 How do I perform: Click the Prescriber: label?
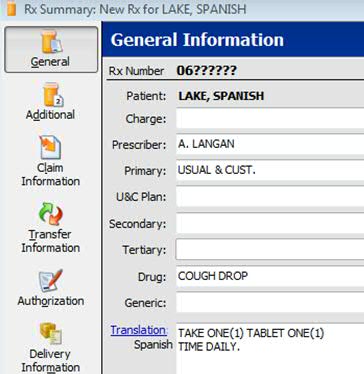click(x=139, y=145)
